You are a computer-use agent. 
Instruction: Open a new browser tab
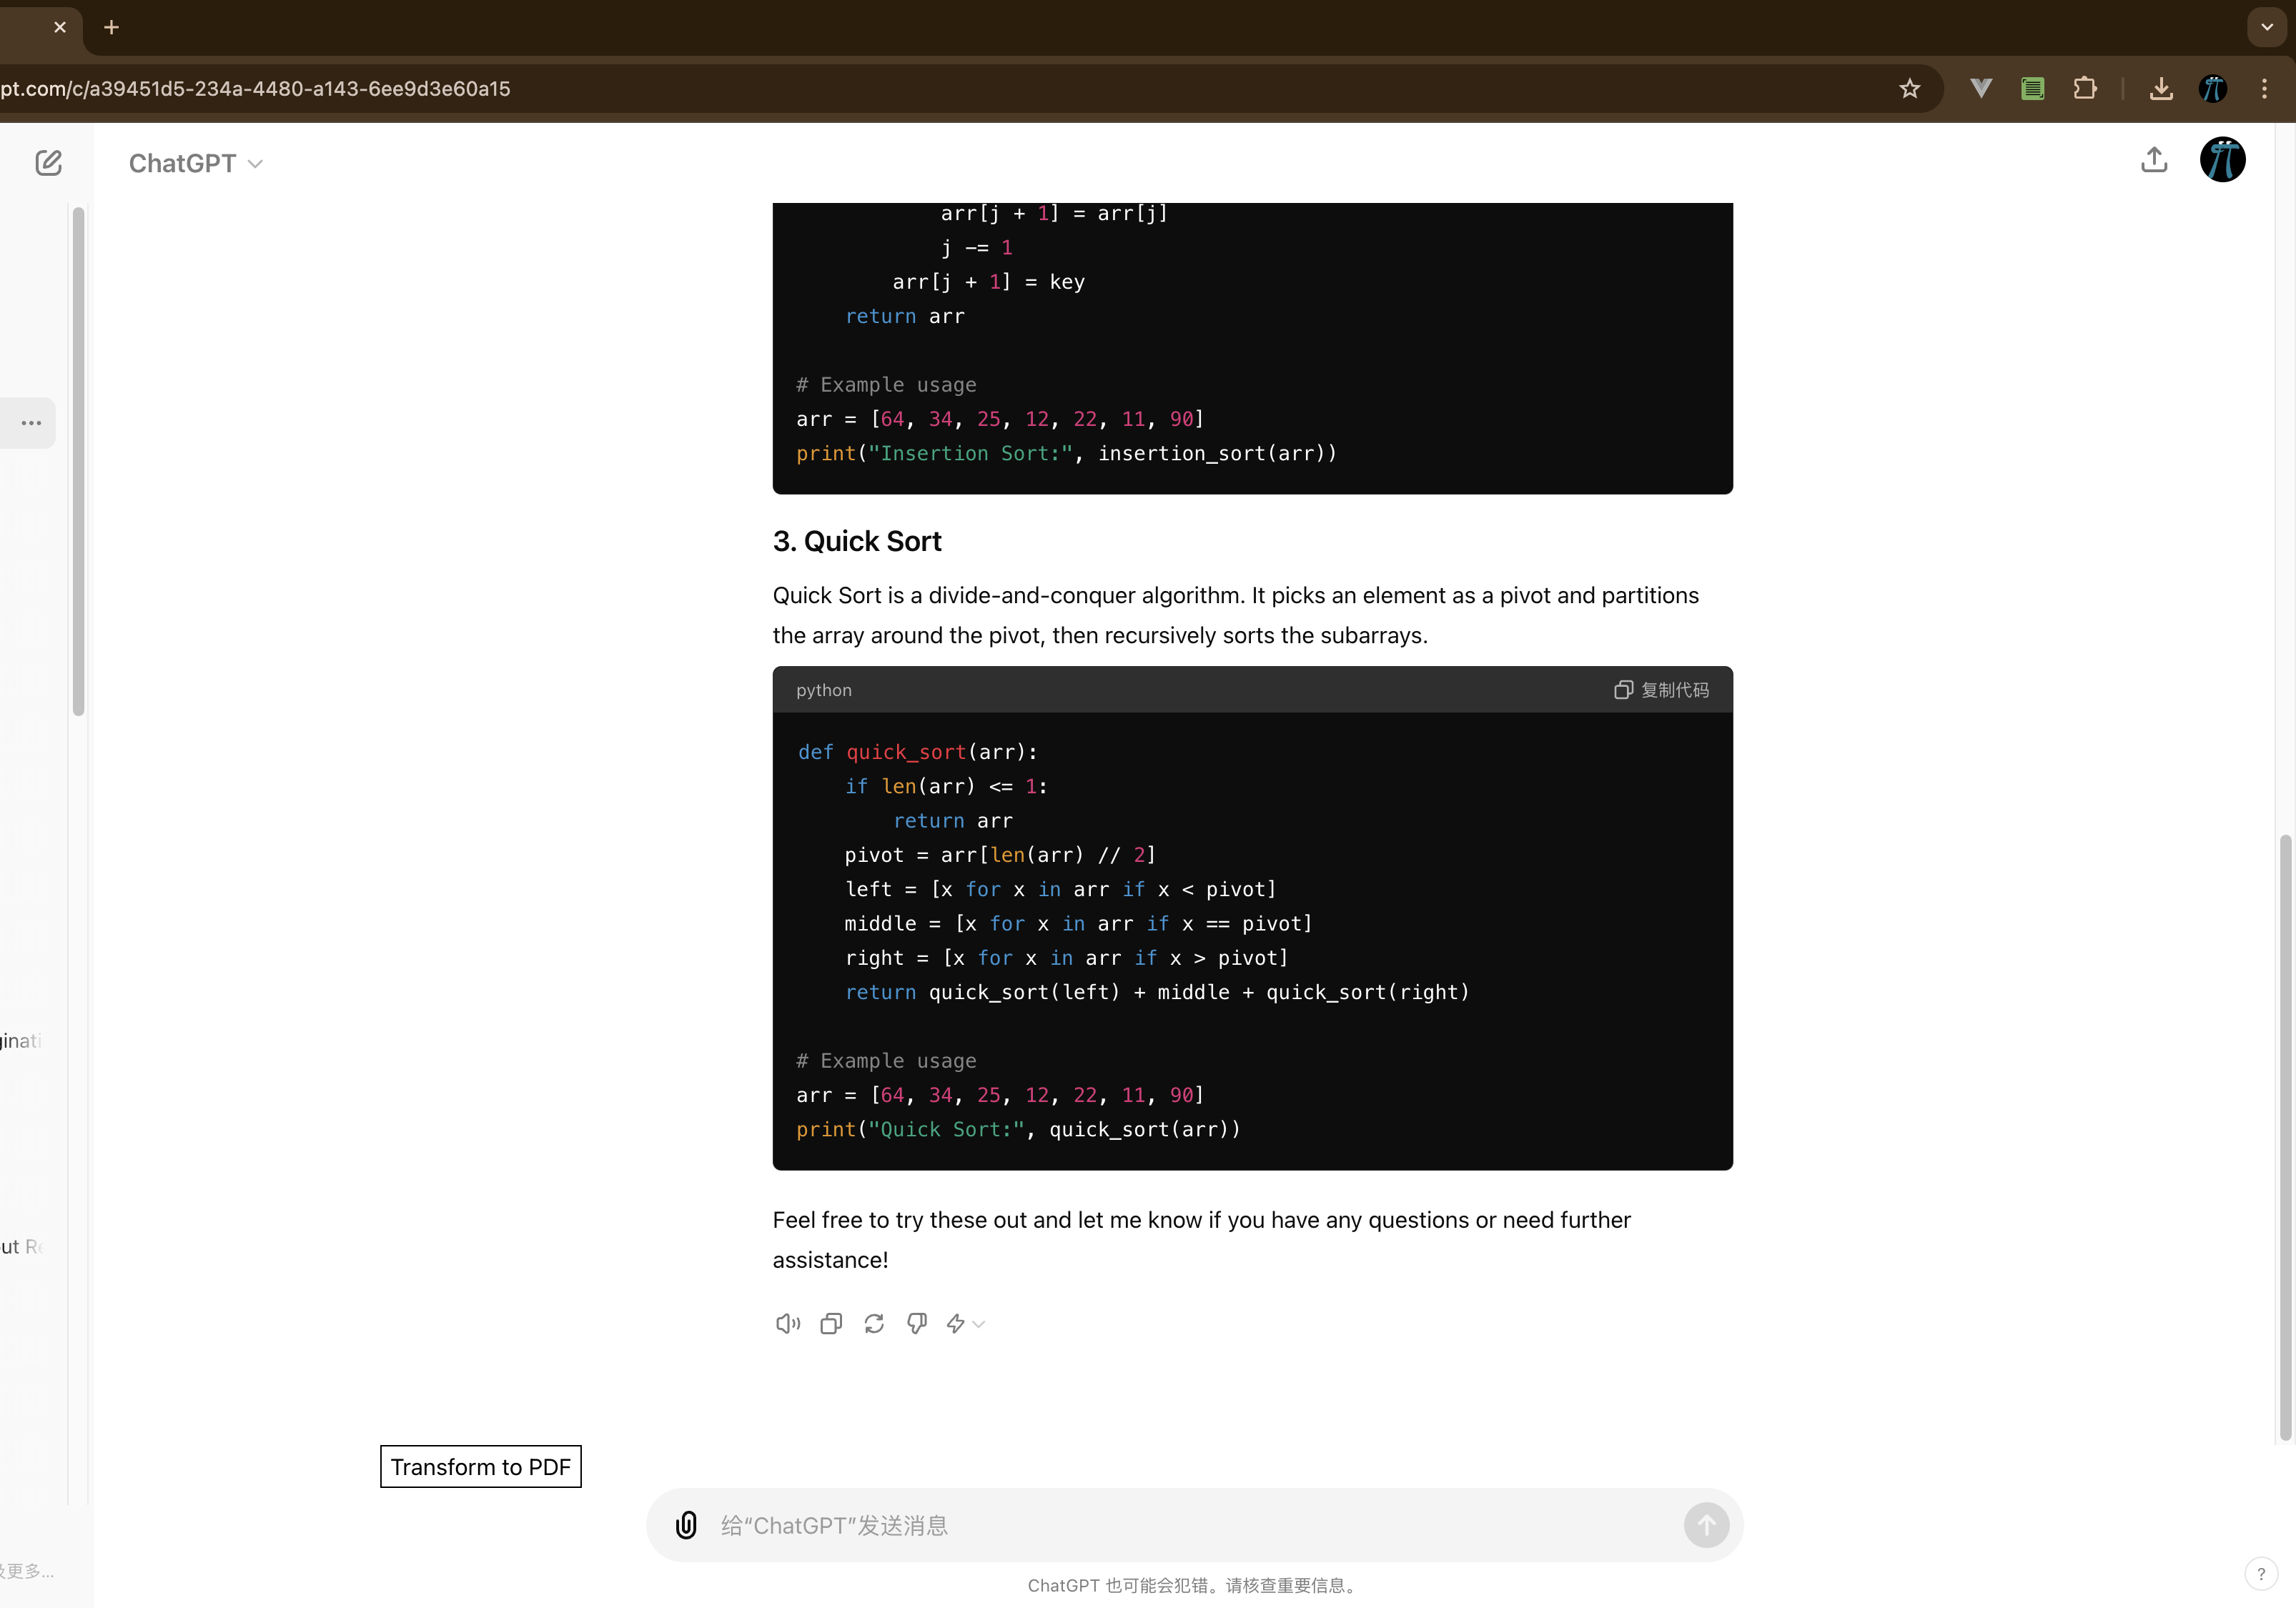point(112,27)
